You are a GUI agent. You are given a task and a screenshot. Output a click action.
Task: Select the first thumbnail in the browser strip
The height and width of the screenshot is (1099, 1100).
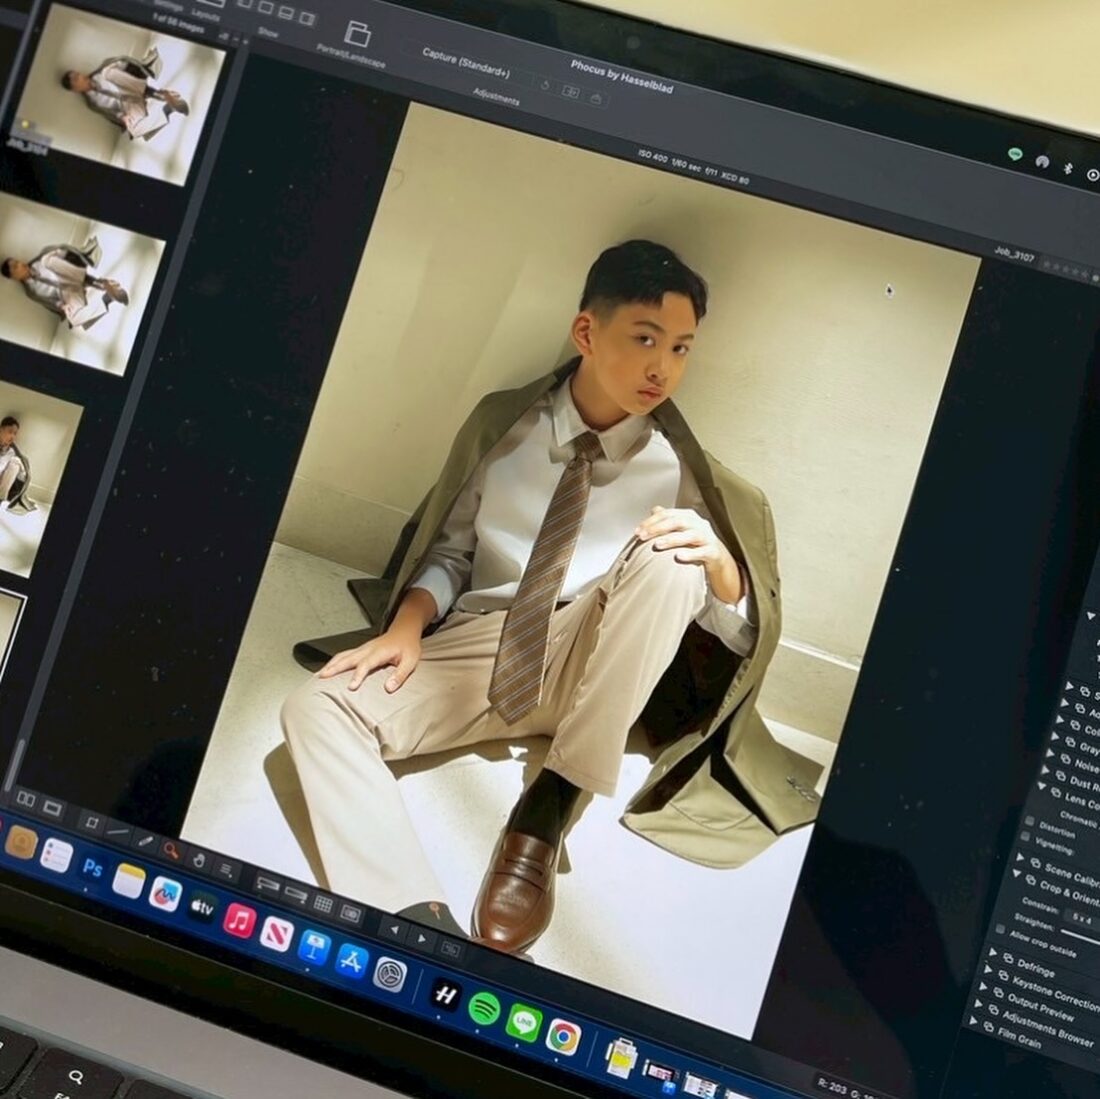[x=116, y=95]
